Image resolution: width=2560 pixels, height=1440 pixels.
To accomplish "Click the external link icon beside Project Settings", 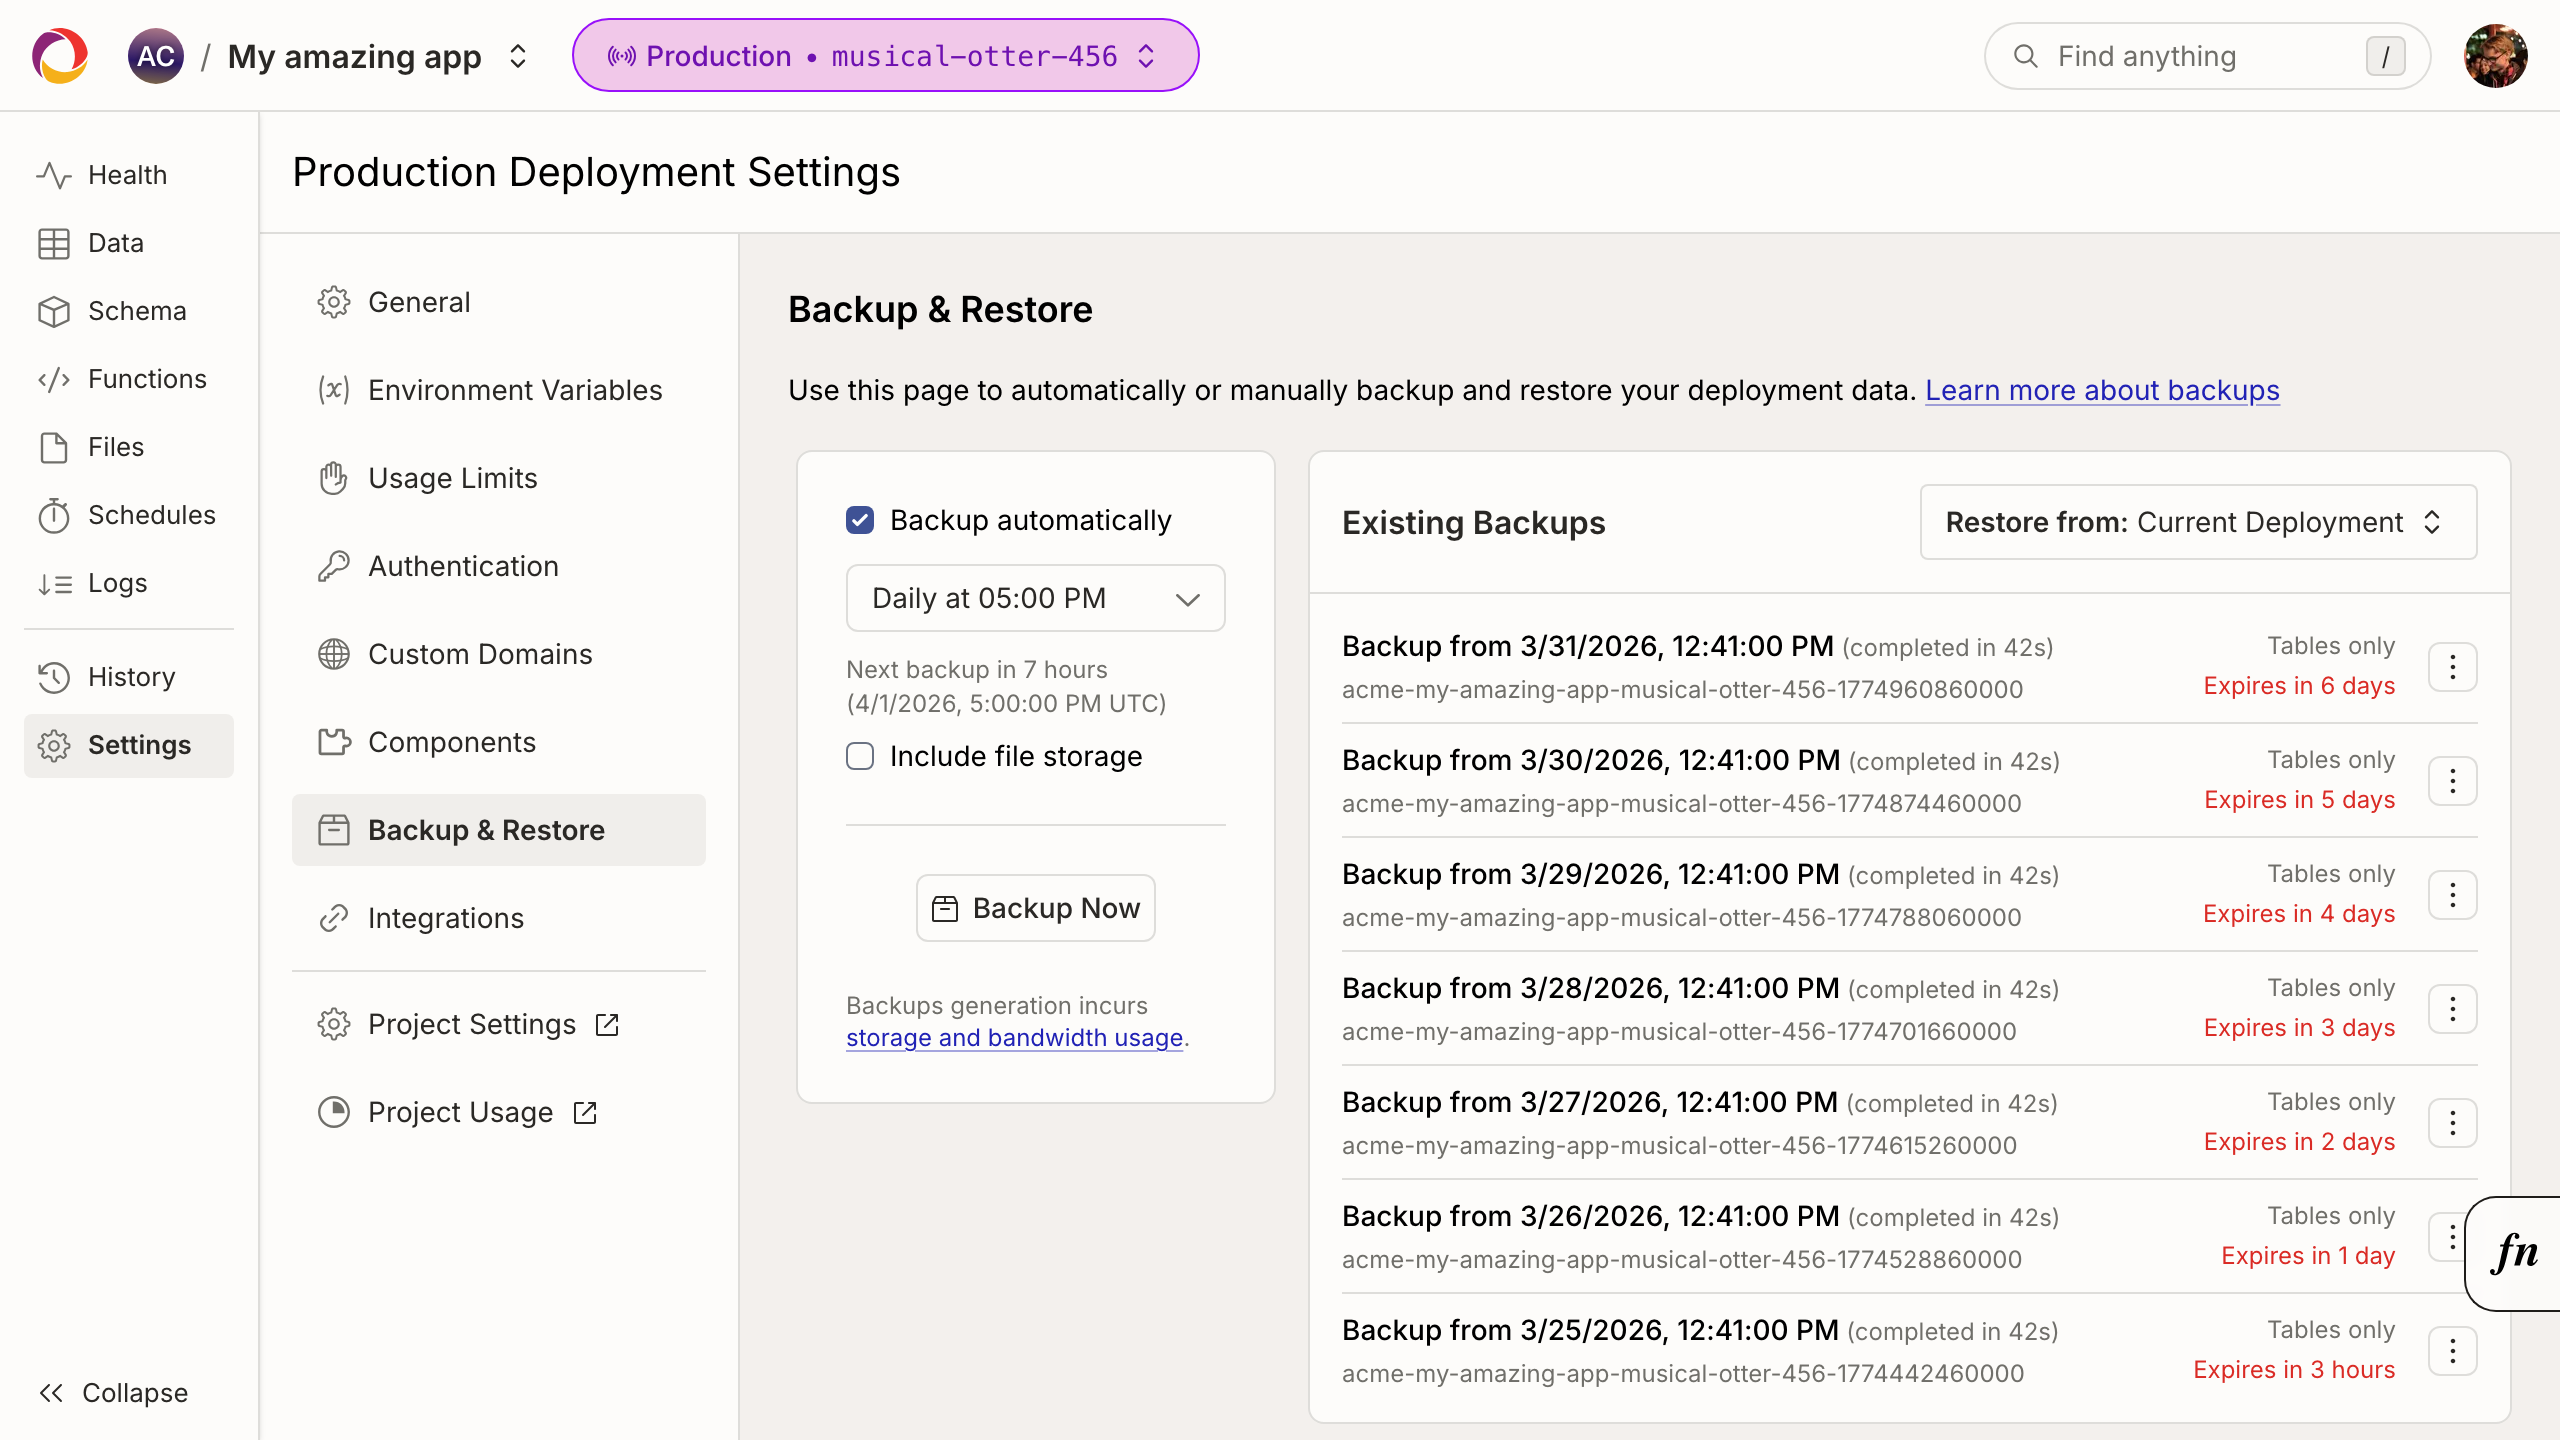I will [x=607, y=1024].
